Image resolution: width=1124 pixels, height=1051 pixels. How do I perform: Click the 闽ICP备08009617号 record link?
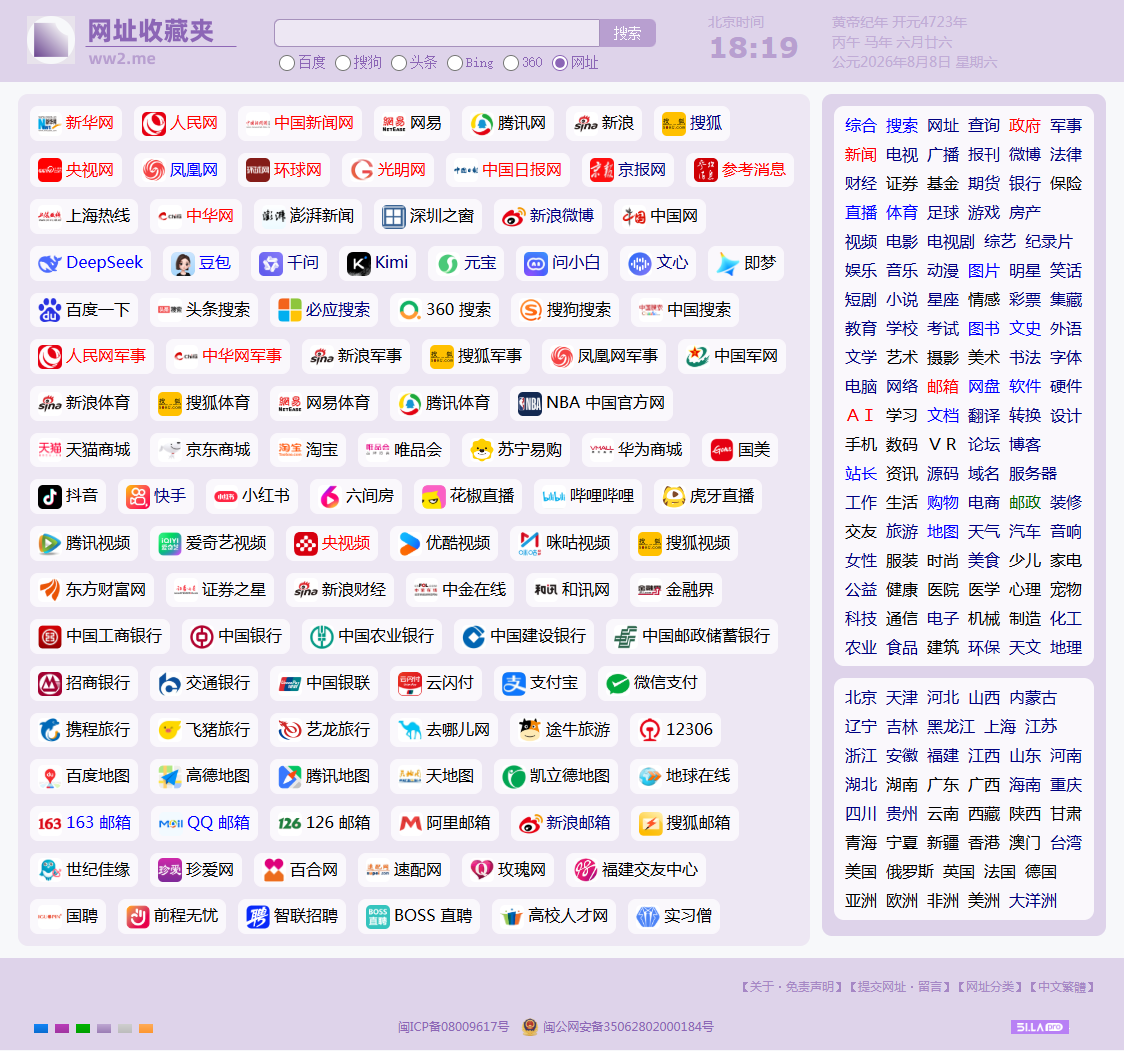tap(453, 1027)
